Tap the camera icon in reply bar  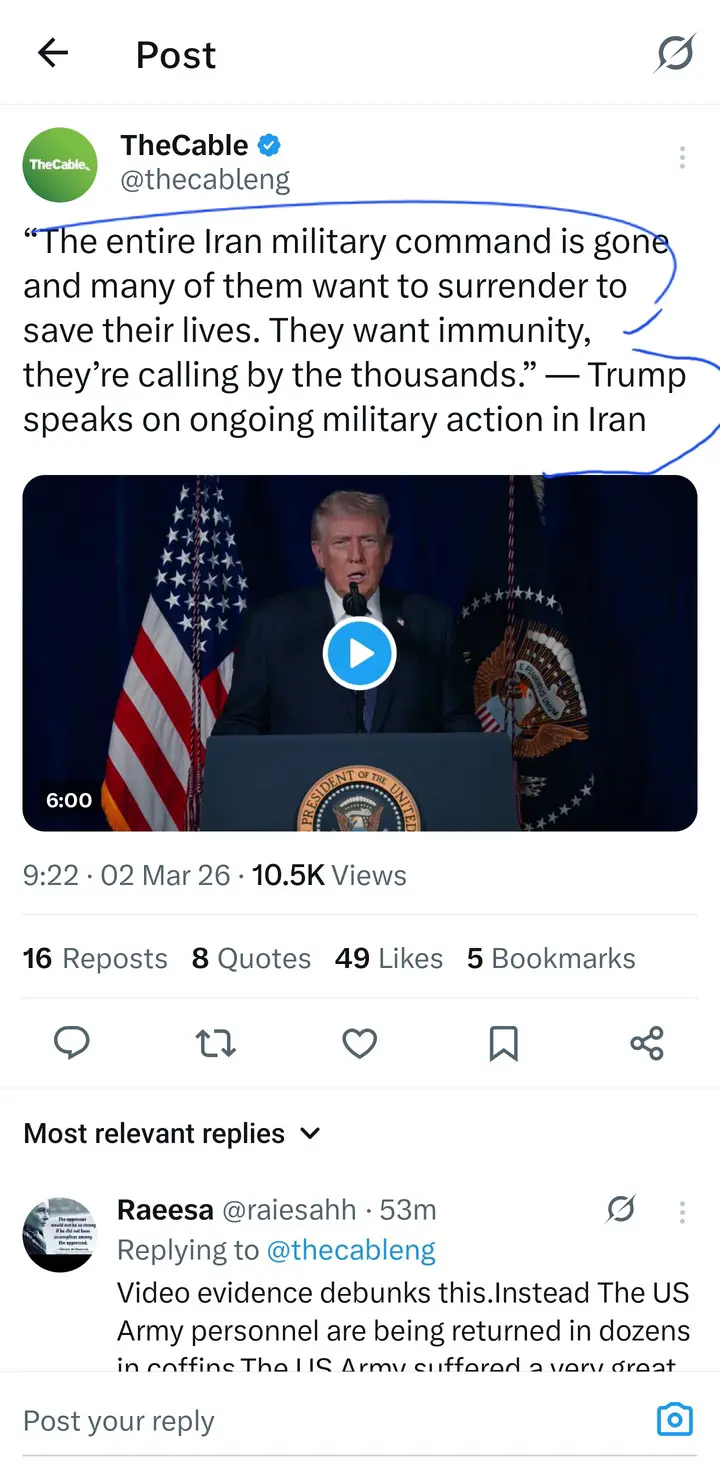675,1420
